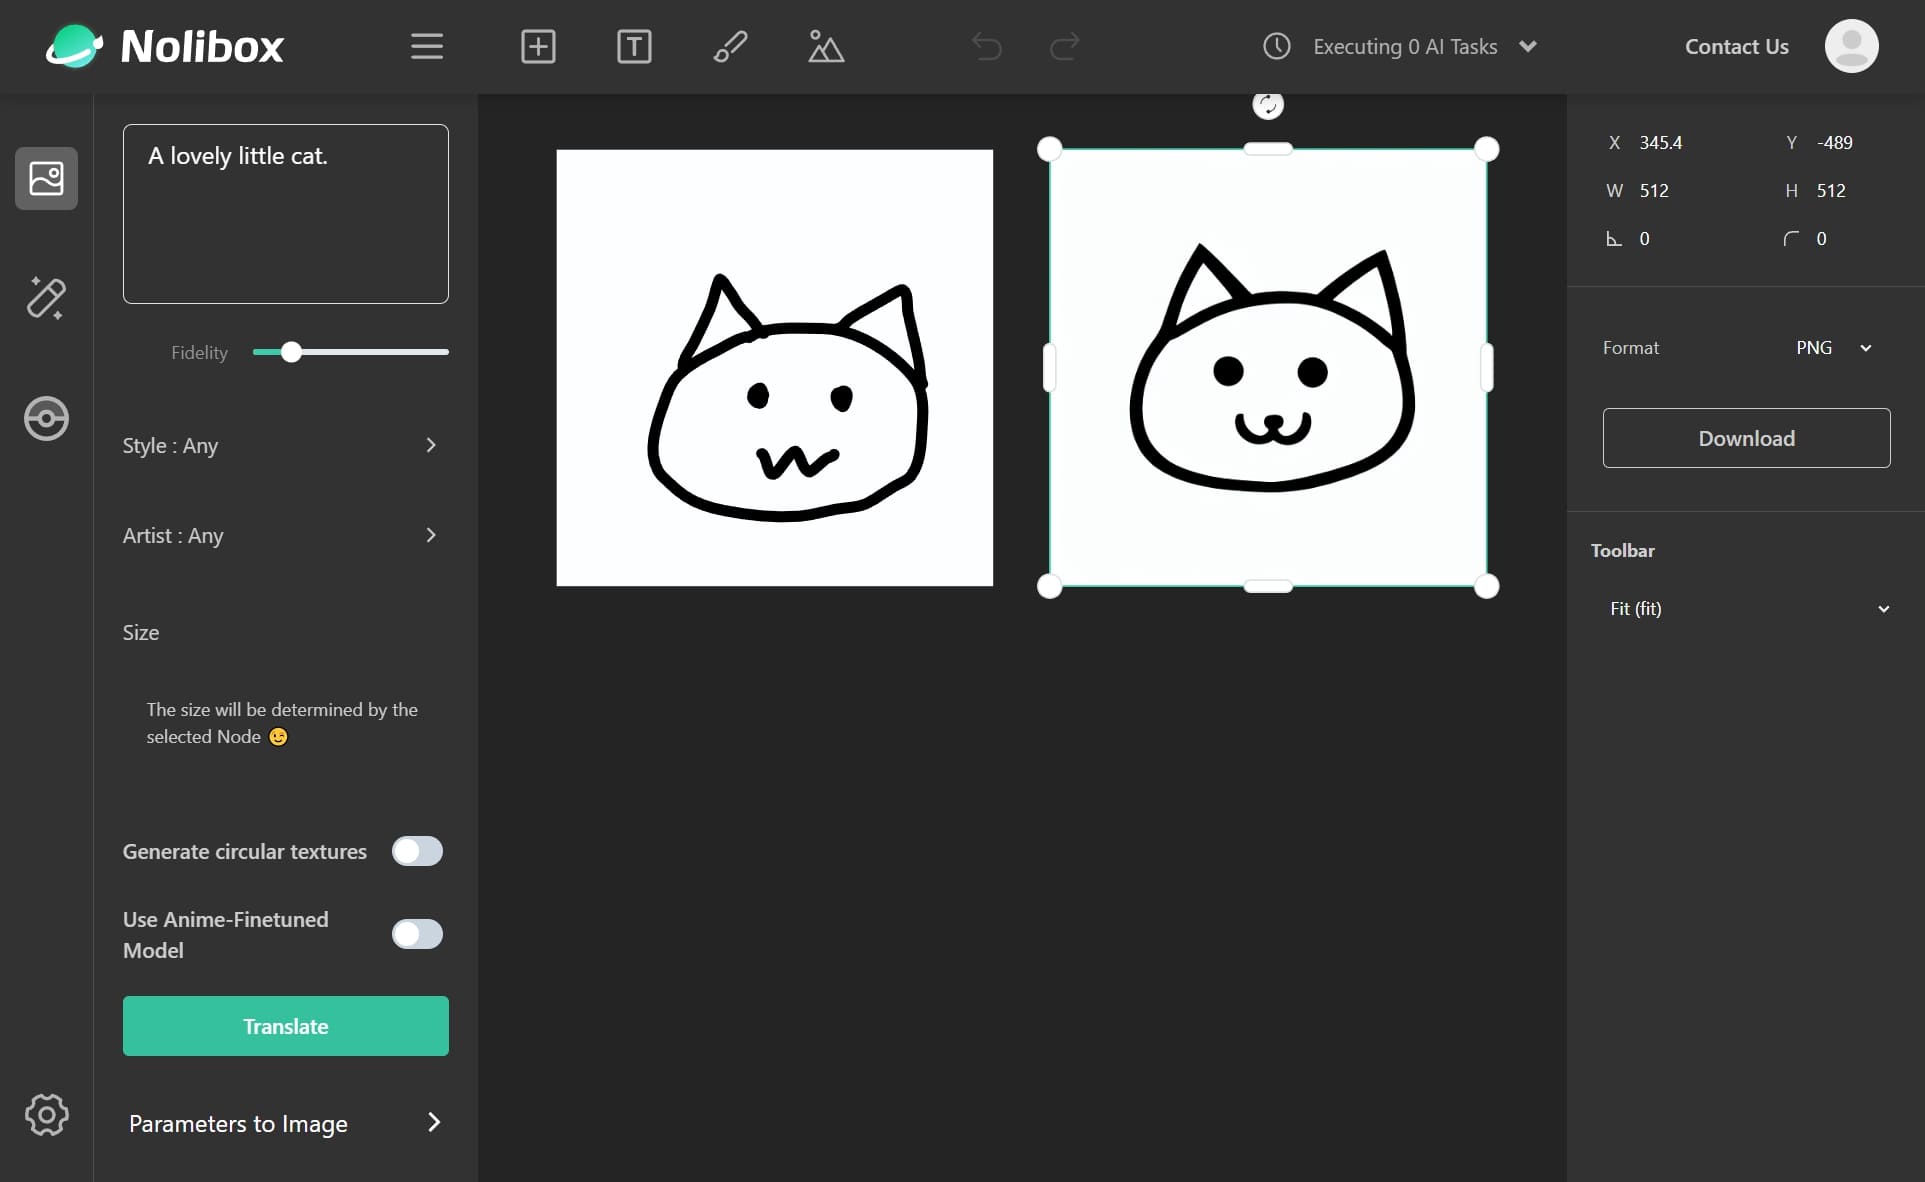Click the Fidelity slider handle
Screen dimensions: 1925x1182
pyautogui.click(x=291, y=352)
